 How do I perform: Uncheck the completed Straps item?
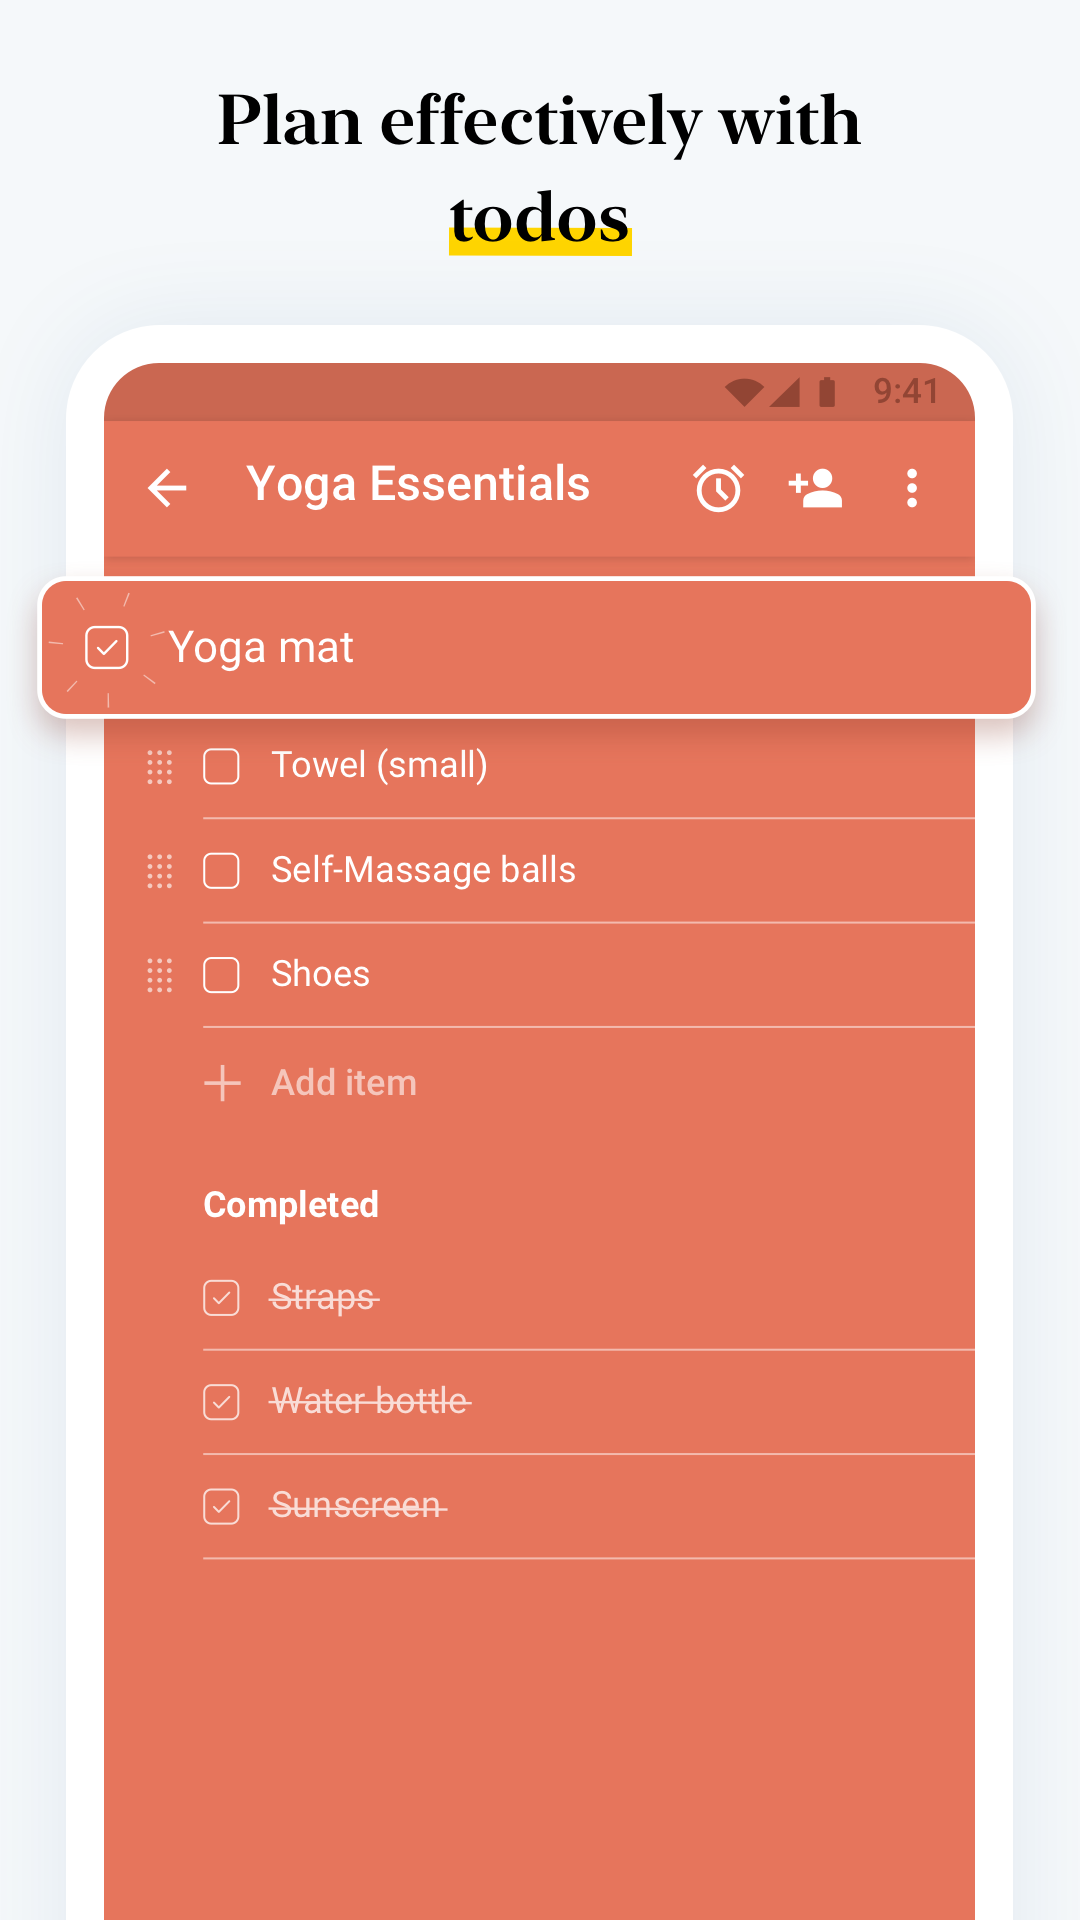(221, 1297)
